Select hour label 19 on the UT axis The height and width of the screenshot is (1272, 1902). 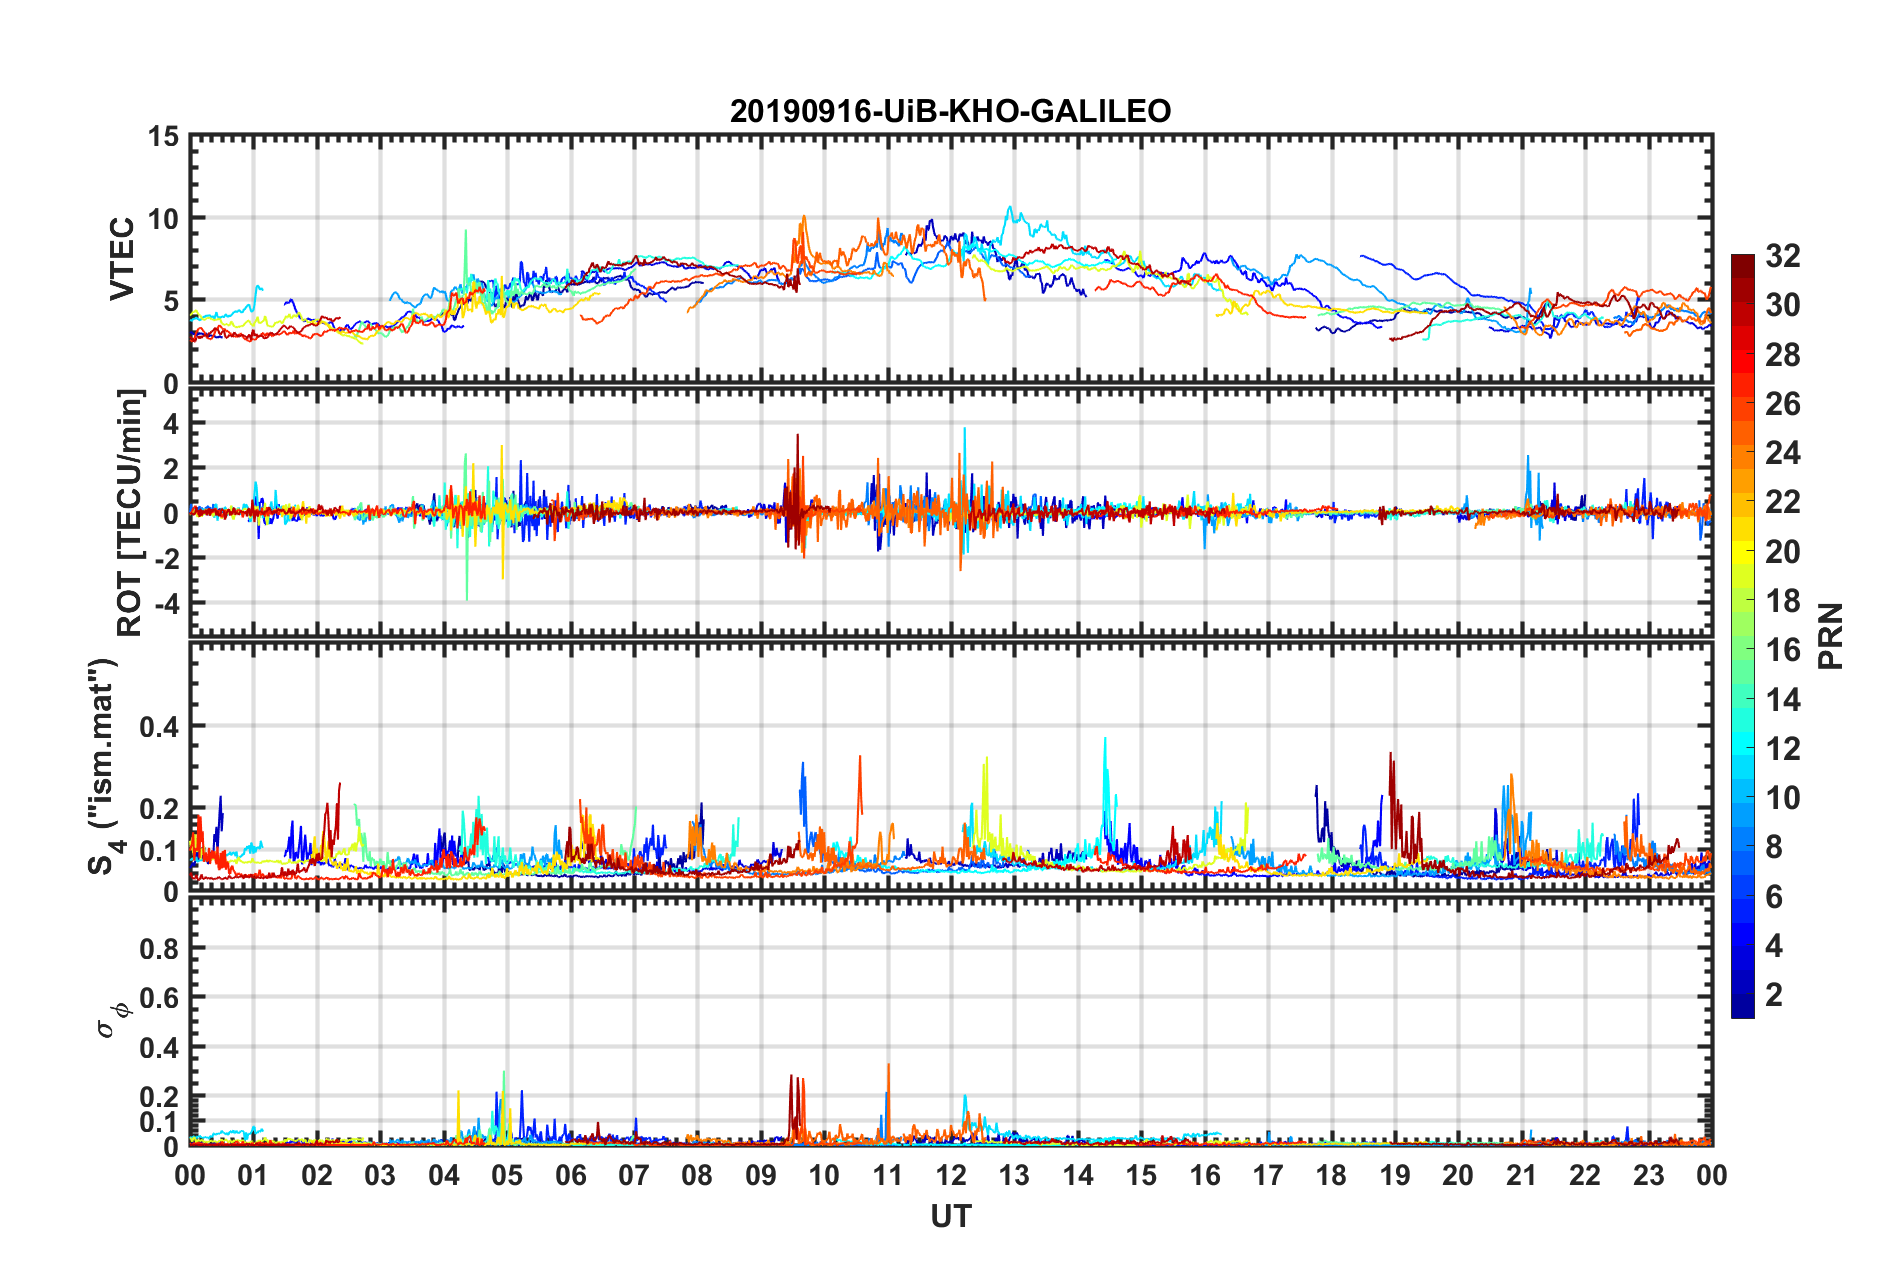pyautogui.click(x=1395, y=1175)
